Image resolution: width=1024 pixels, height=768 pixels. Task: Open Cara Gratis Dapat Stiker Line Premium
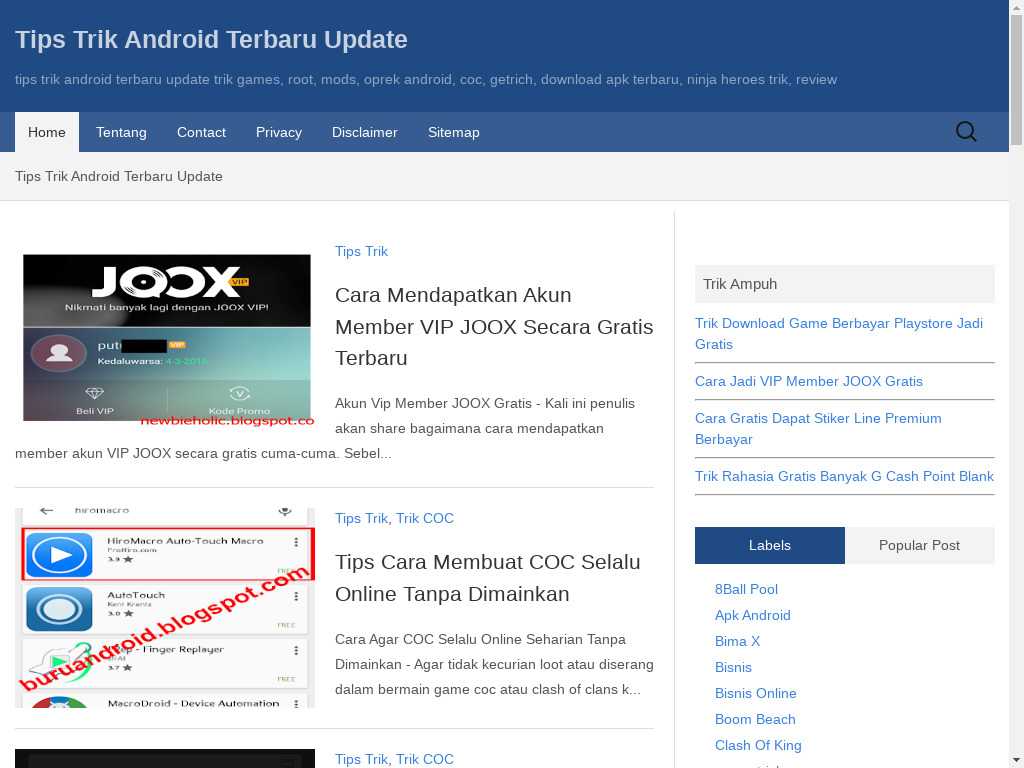(818, 429)
